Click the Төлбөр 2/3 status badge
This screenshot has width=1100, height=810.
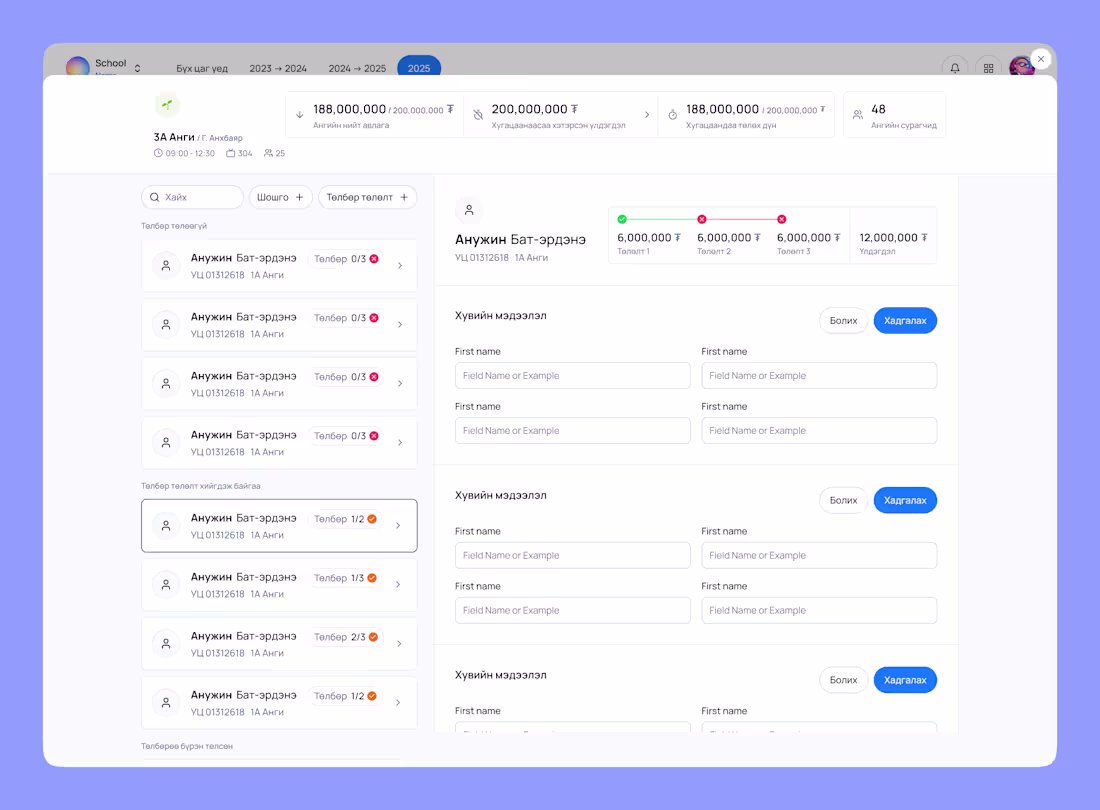tap(345, 637)
